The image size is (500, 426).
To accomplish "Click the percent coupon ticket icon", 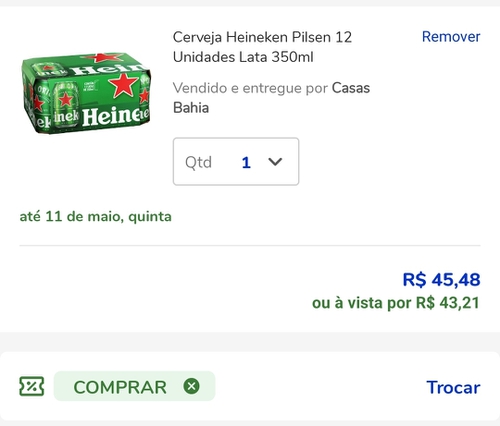I will click(32, 386).
